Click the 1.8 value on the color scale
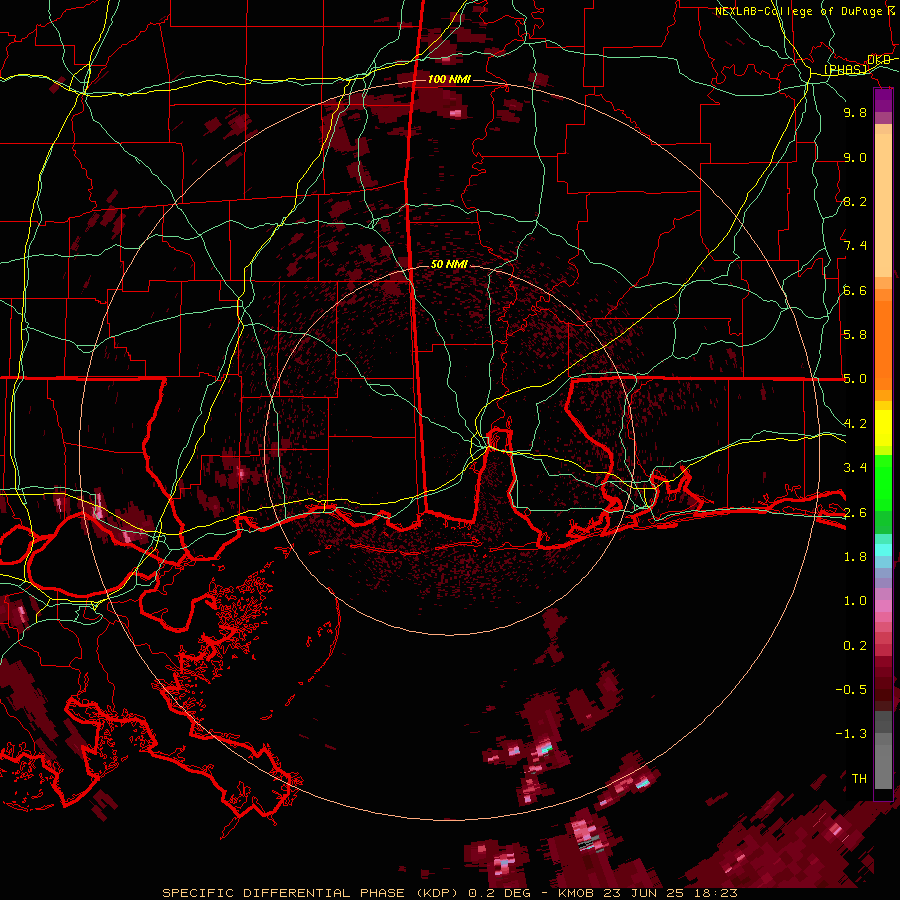 pos(855,557)
